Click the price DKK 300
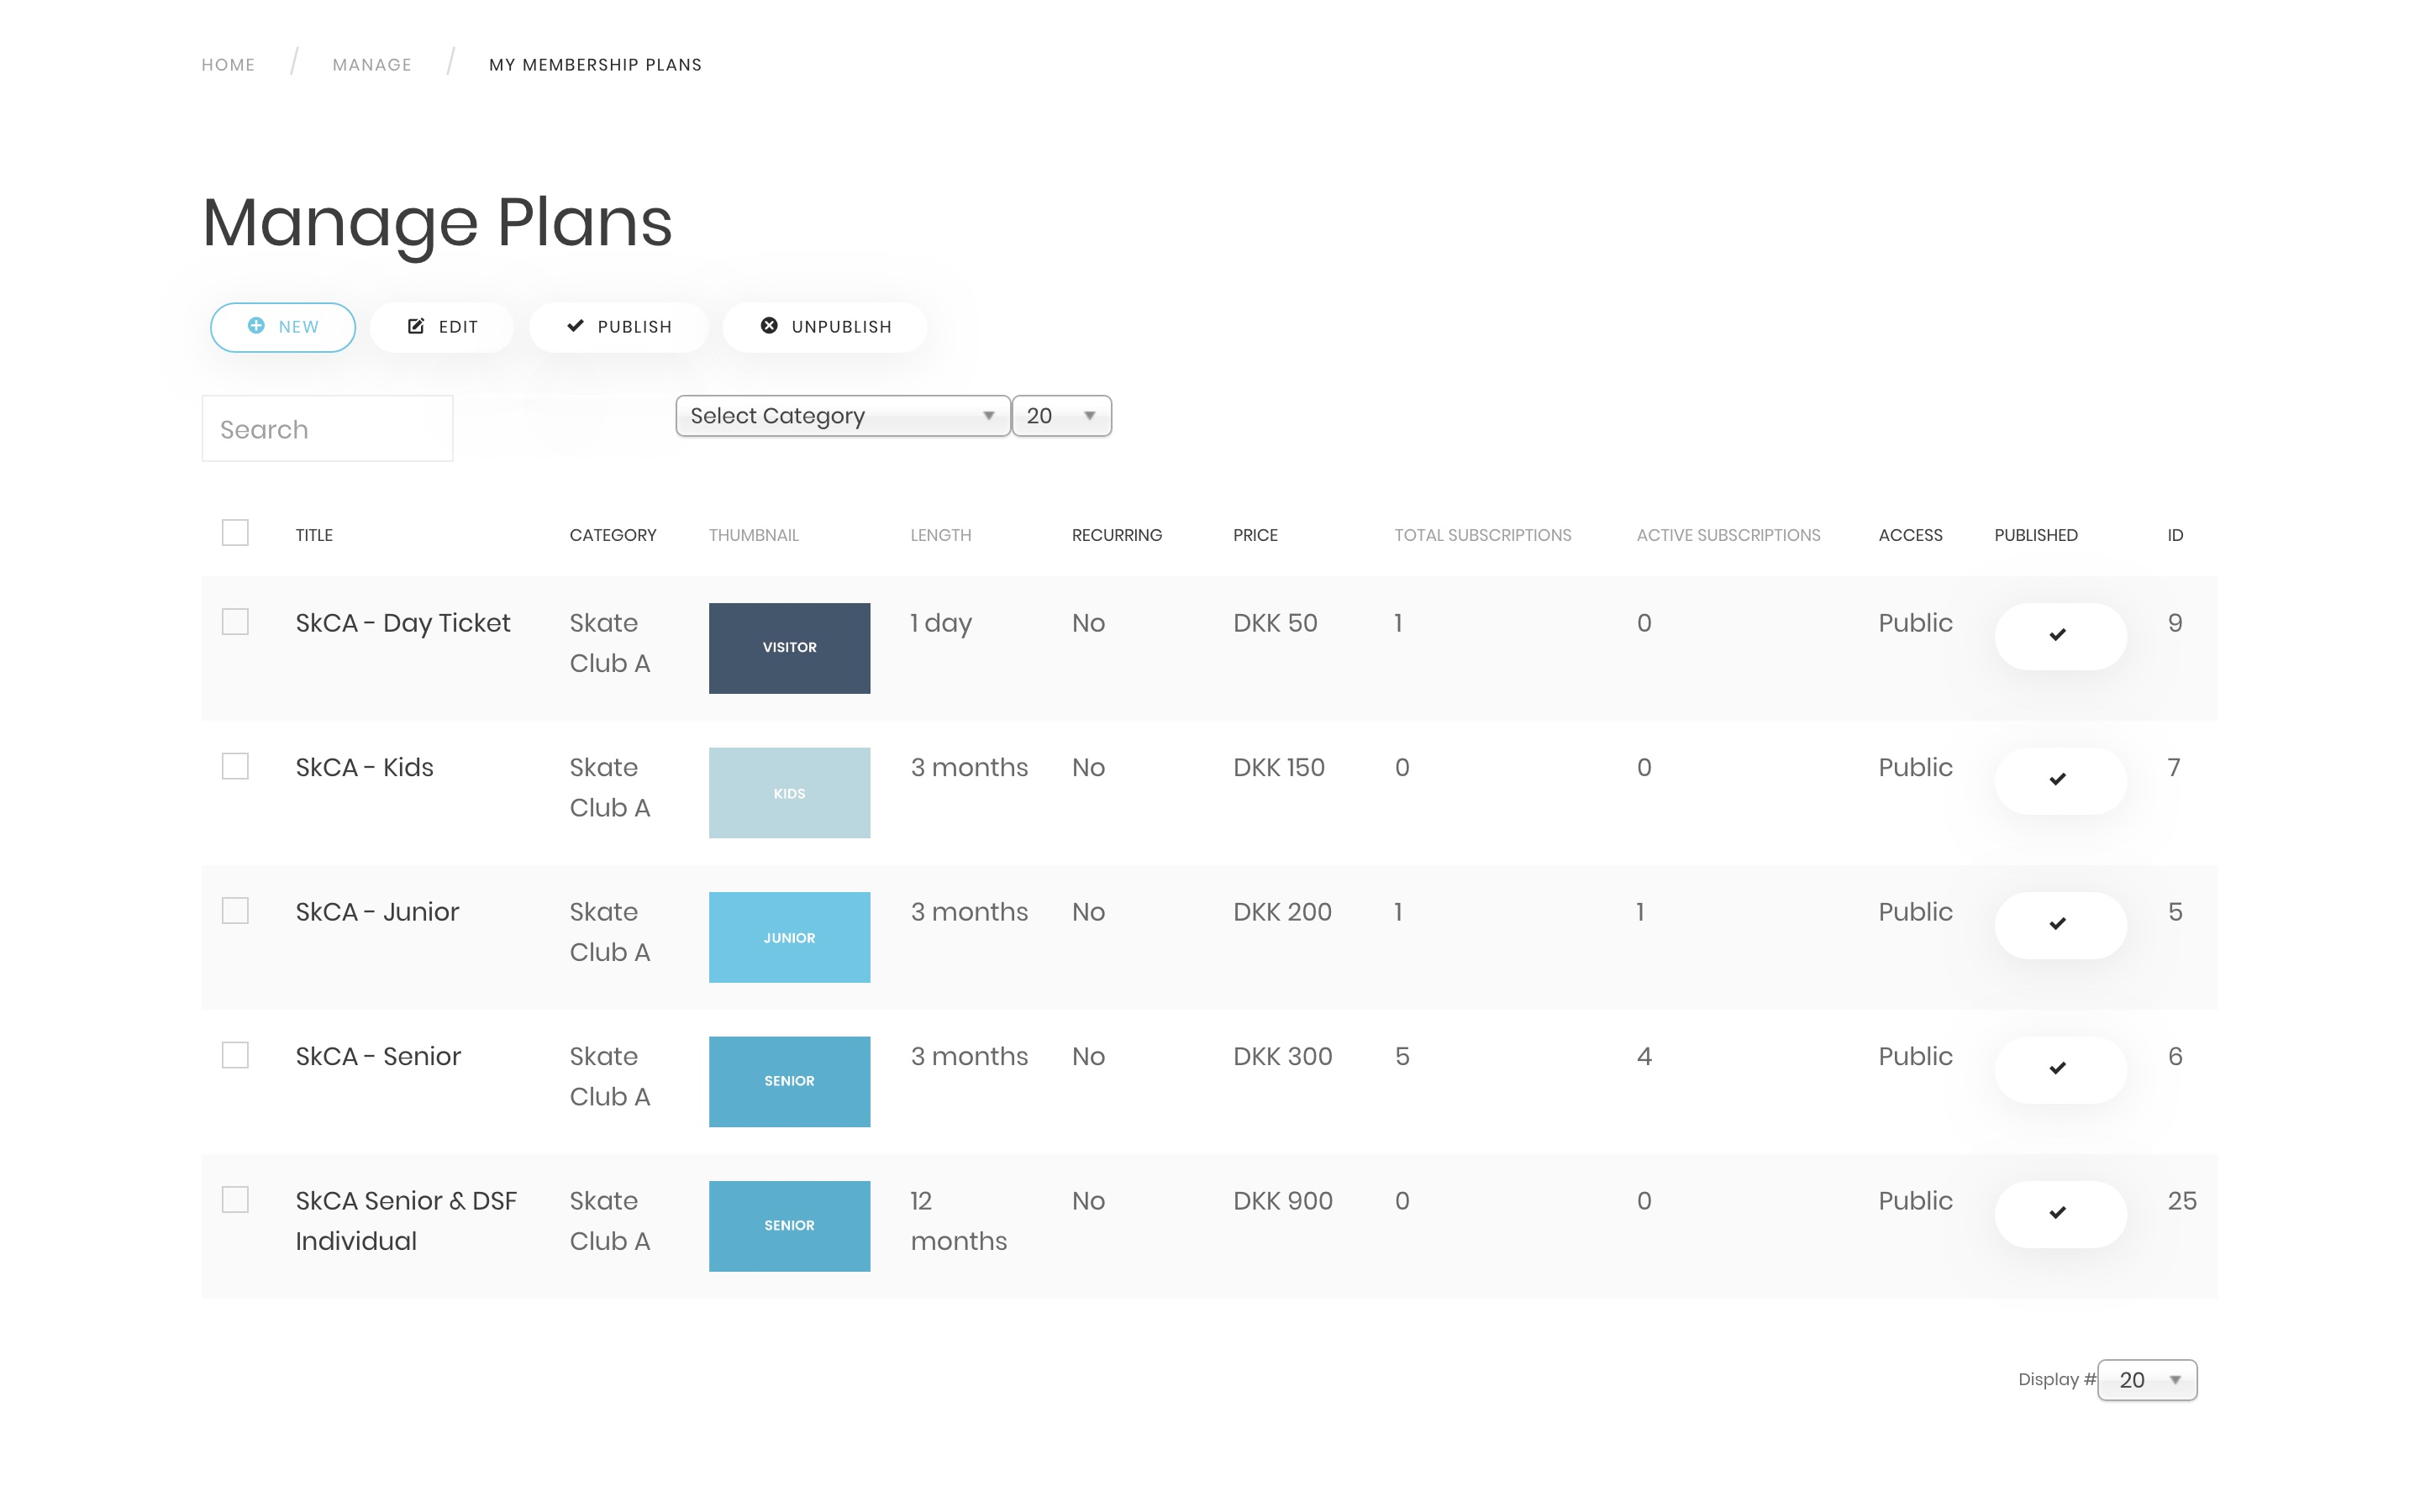2420x1512 pixels. pos(1282,1056)
